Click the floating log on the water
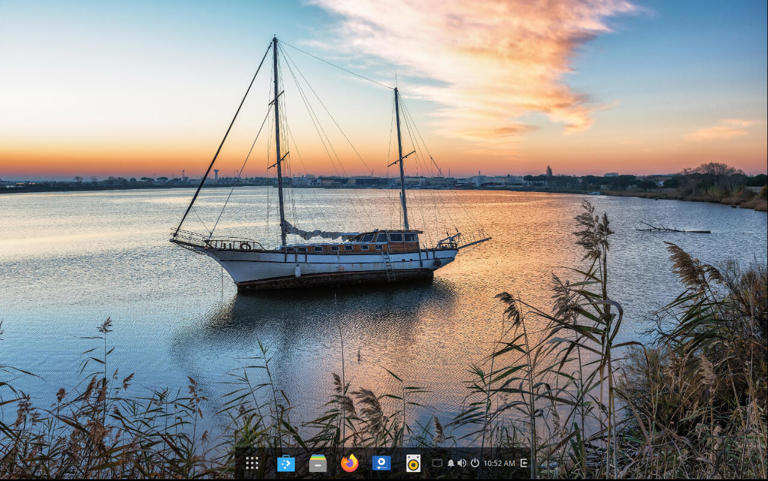Image resolution: width=768 pixels, height=481 pixels. coord(672,229)
